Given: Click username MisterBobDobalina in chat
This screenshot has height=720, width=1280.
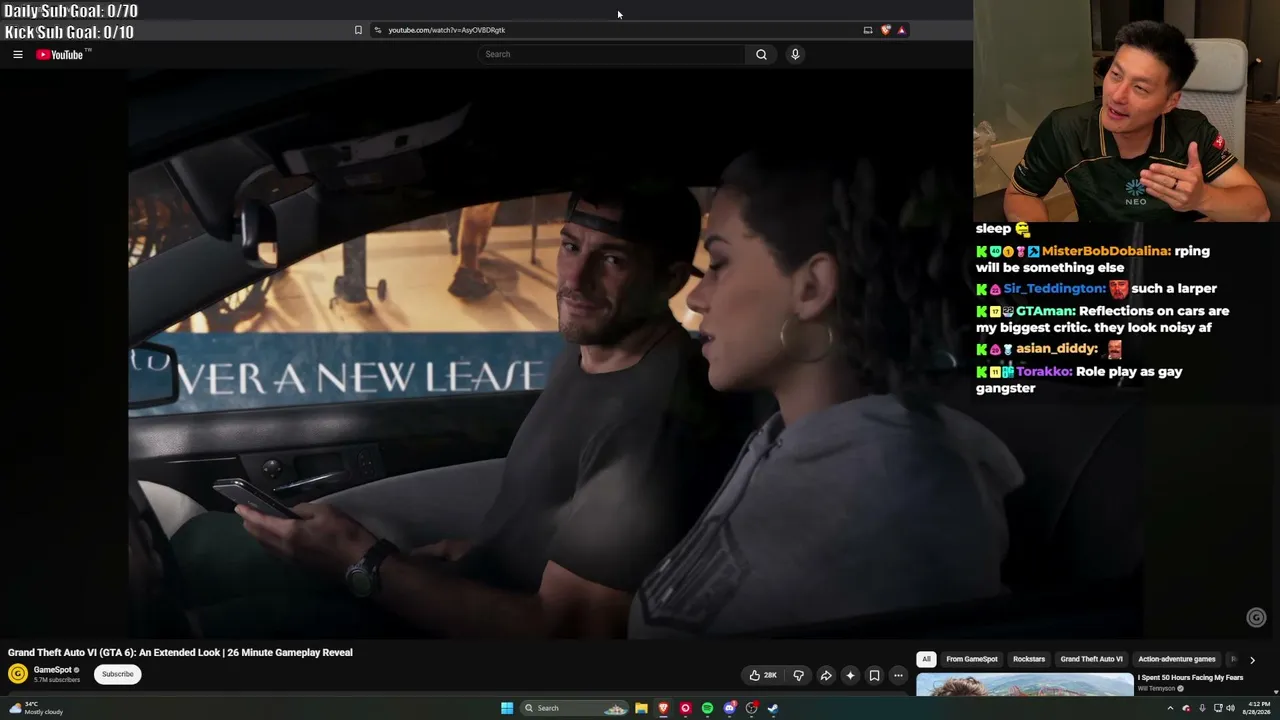Looking at the screenshot, I should click(1106, 251).
